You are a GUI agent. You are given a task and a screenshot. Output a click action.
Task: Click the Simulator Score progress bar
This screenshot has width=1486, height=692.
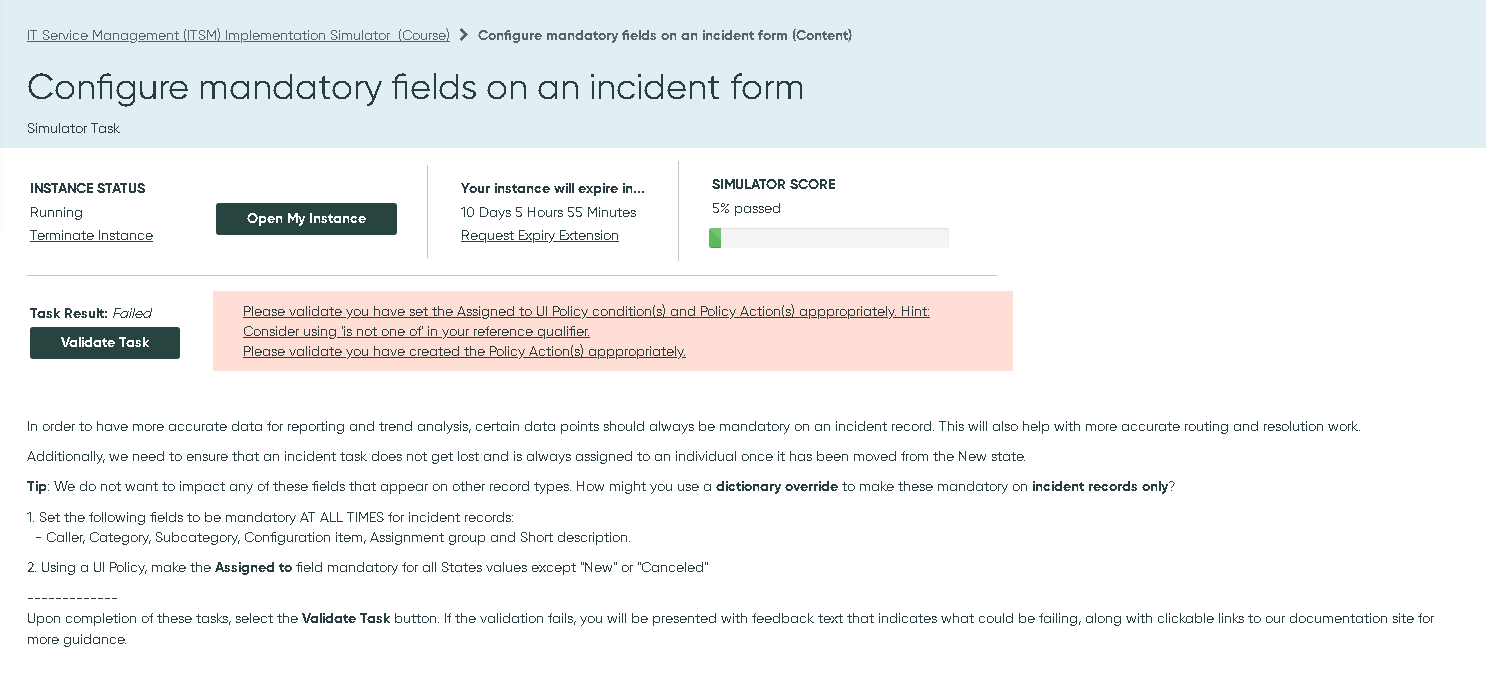[x=829, y=237]
